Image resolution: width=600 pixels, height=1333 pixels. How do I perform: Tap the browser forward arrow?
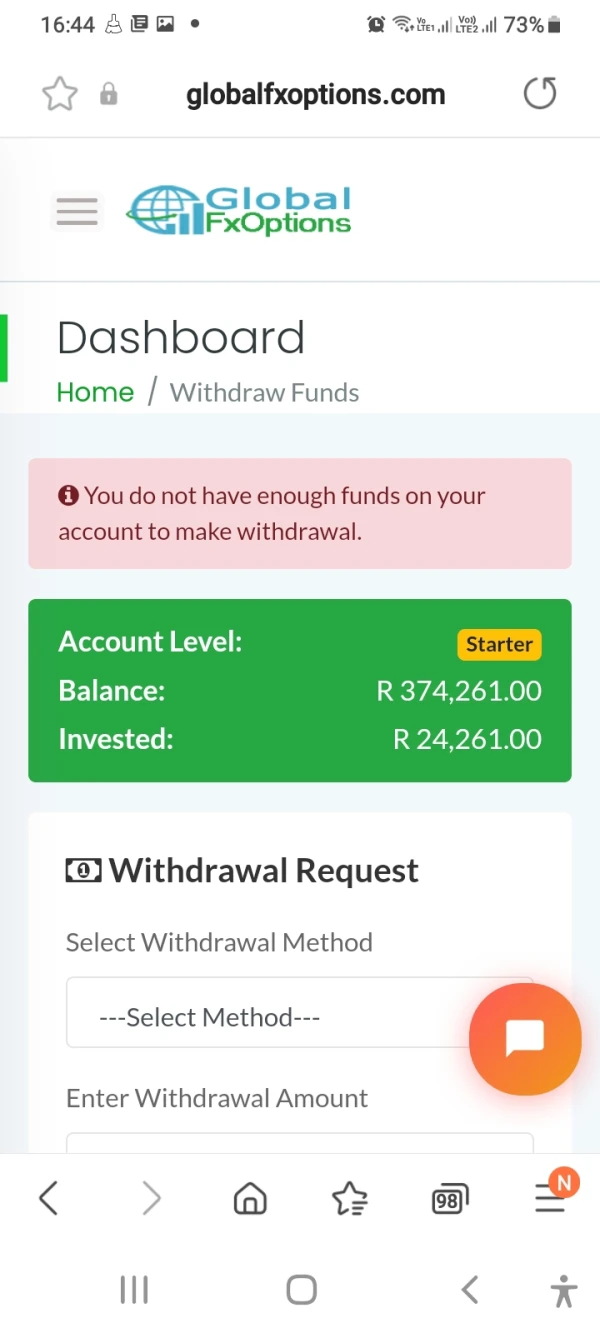[151, 1197]
